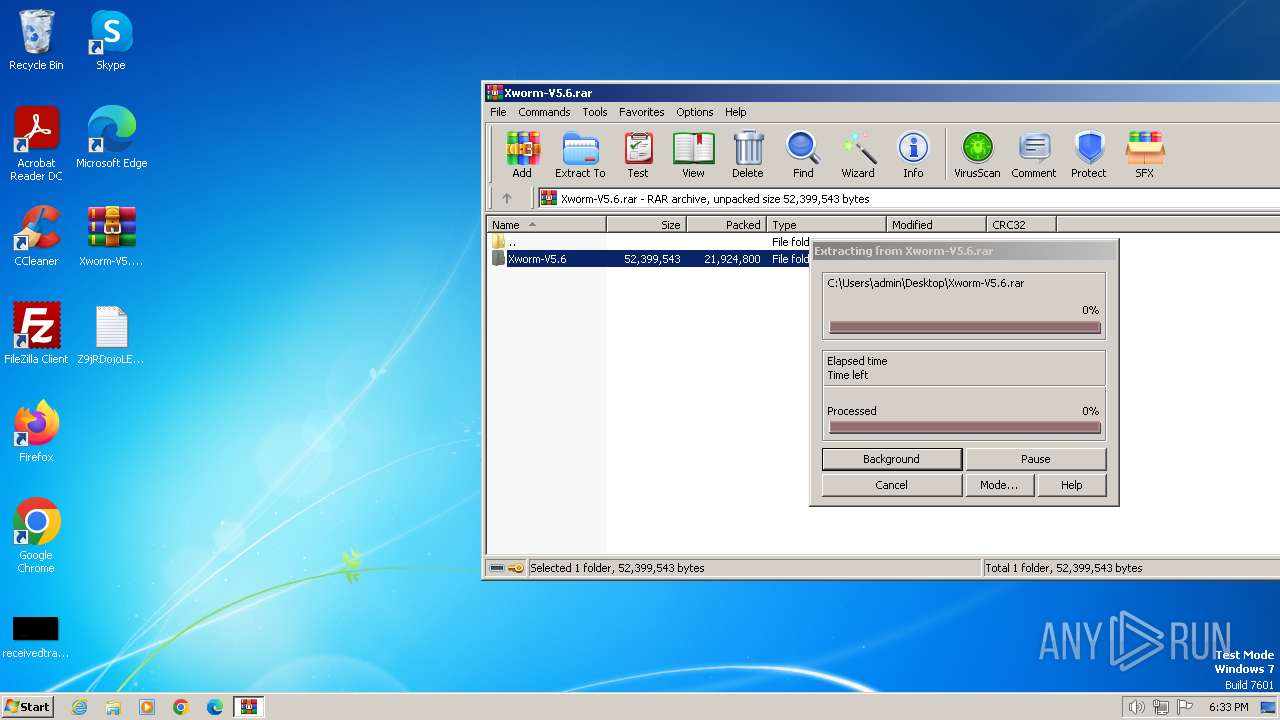Click the Mode... button
The width and height of the screenshot is (1280, 720).
coord(999,485)
